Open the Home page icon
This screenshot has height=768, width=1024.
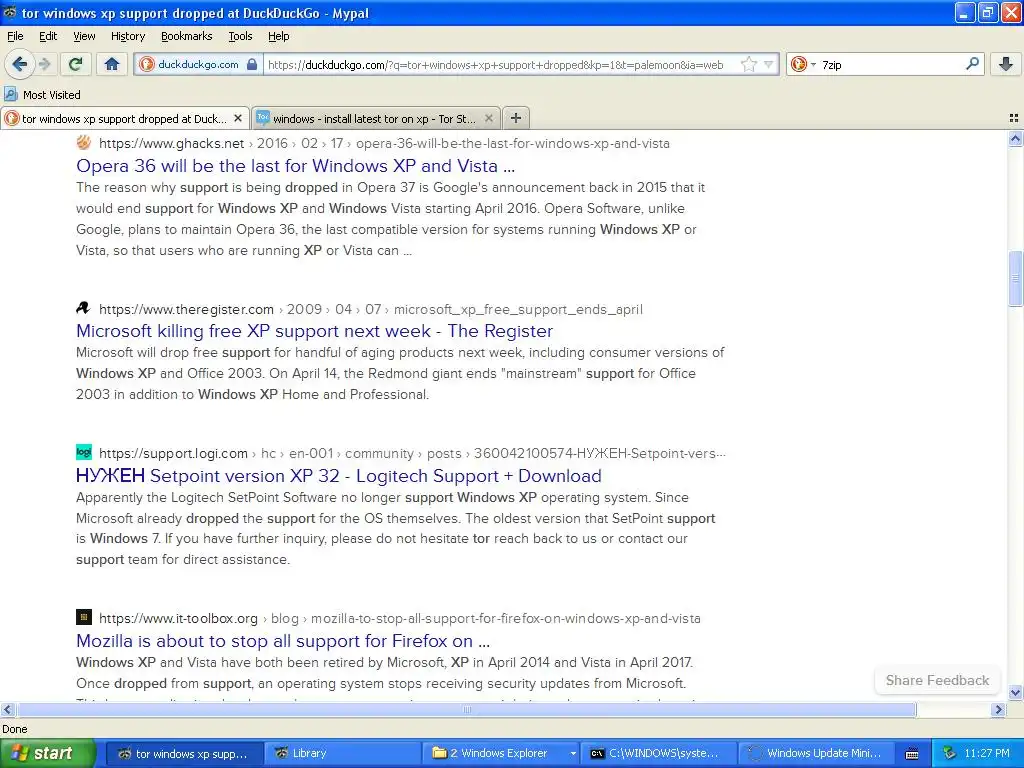112,64
